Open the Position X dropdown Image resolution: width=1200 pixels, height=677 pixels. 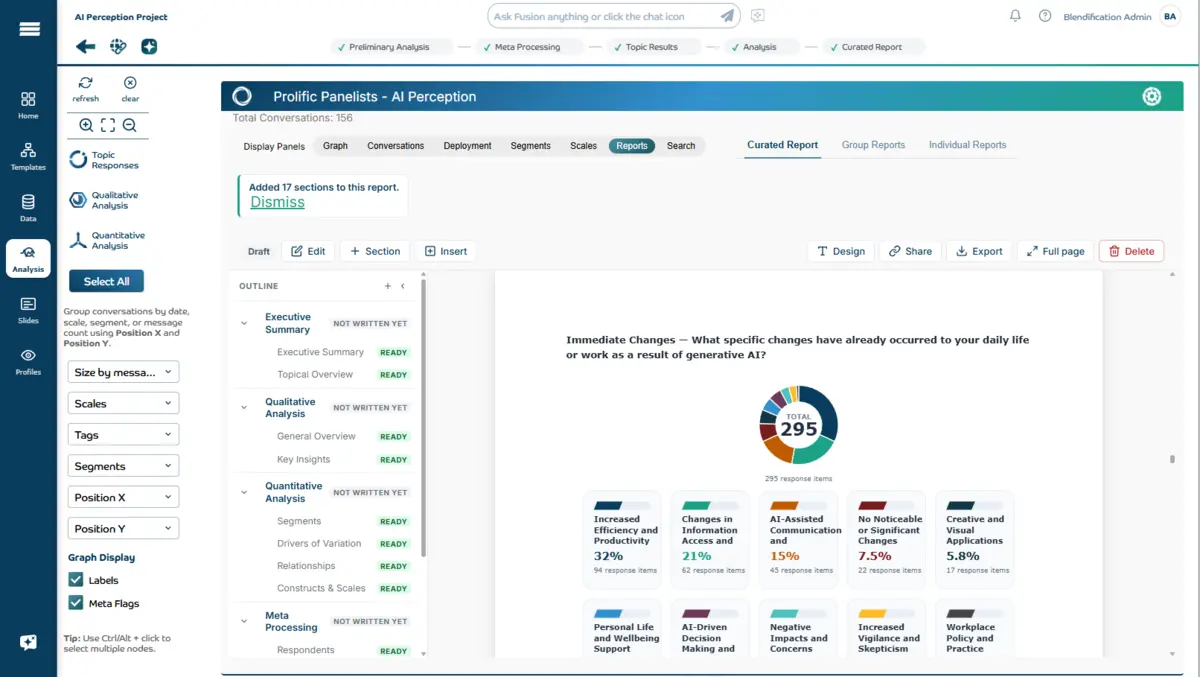(124, 497)
